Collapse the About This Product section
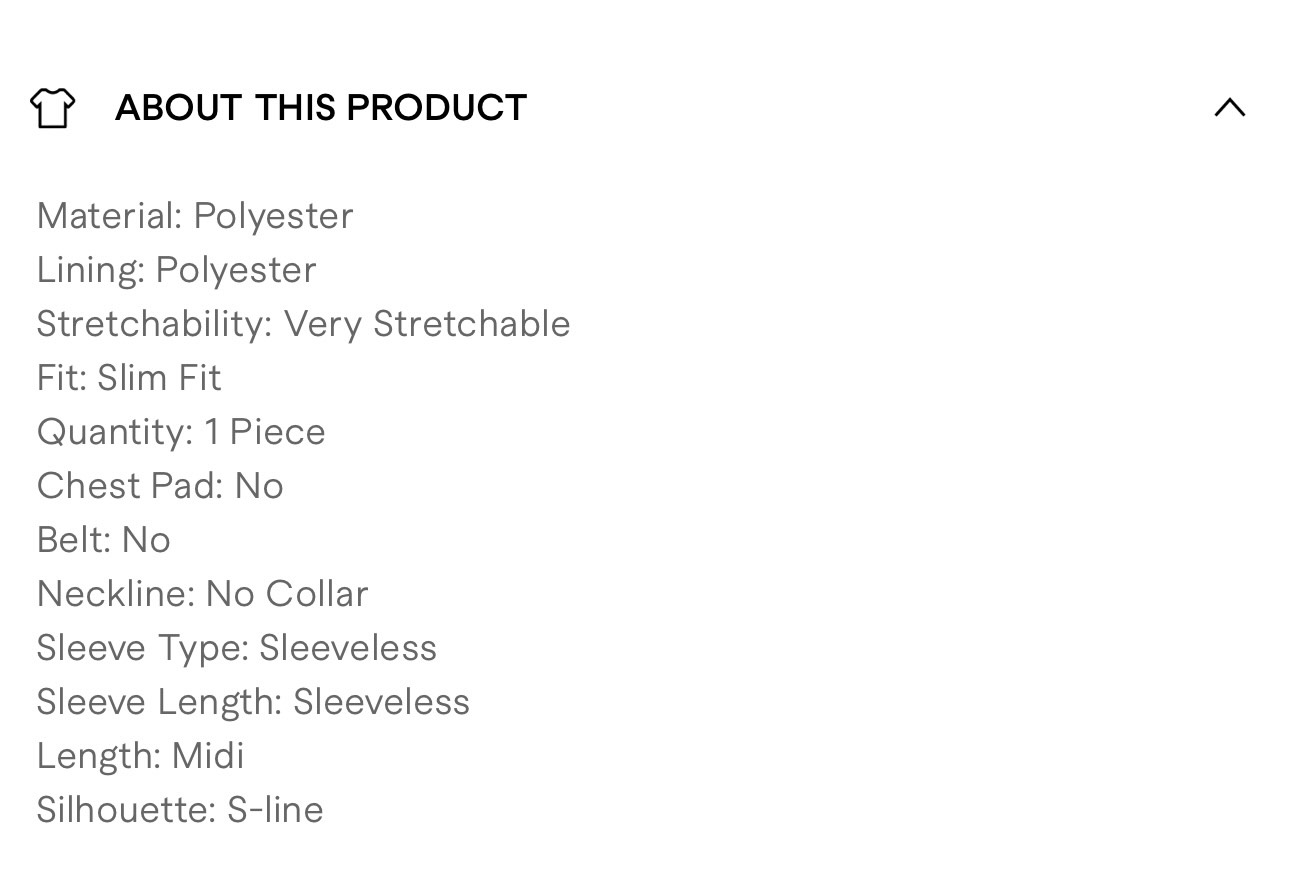Image resolution: width=1290 pixels, height=886 pixels. (1229, 108)
